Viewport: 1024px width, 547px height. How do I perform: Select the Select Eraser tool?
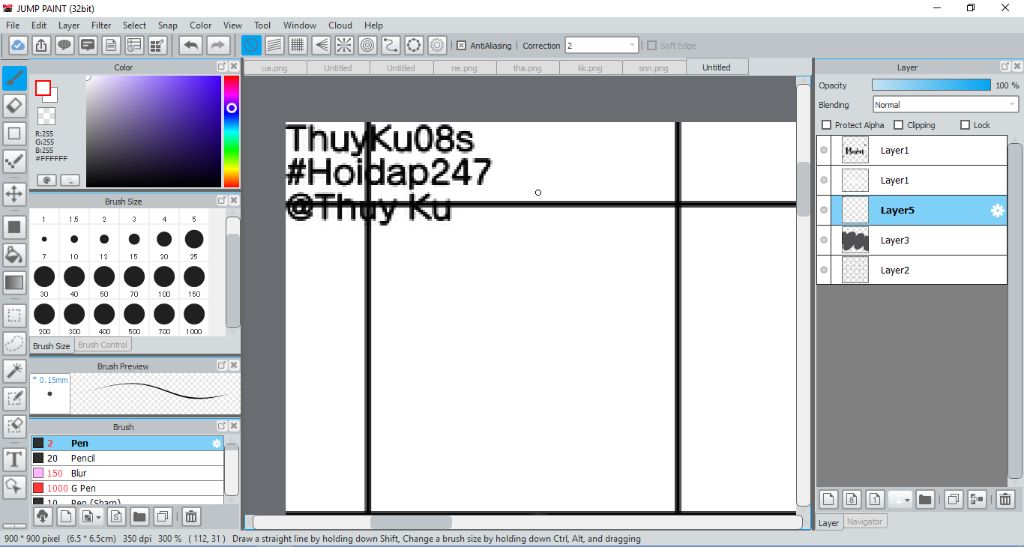click(14, 426)
